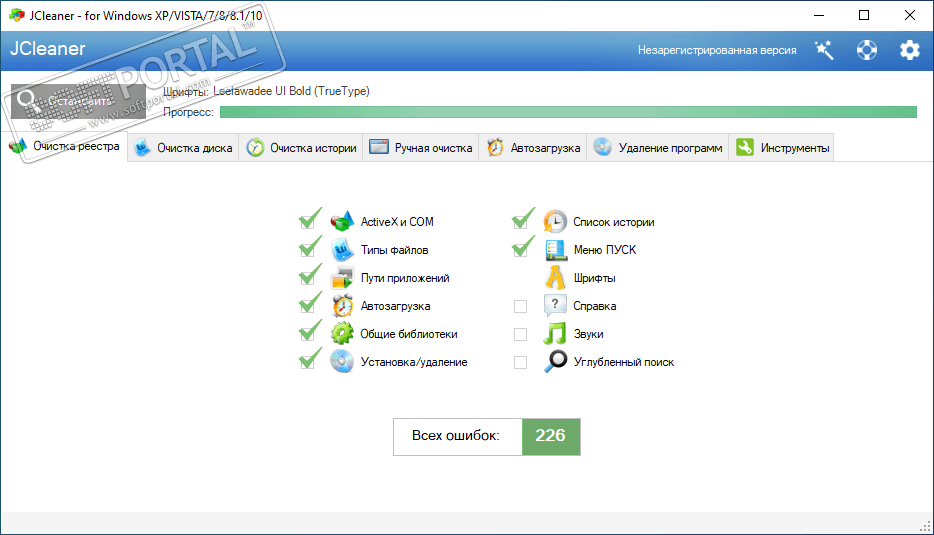Click the Меню ПУСК label

[605, 250]
